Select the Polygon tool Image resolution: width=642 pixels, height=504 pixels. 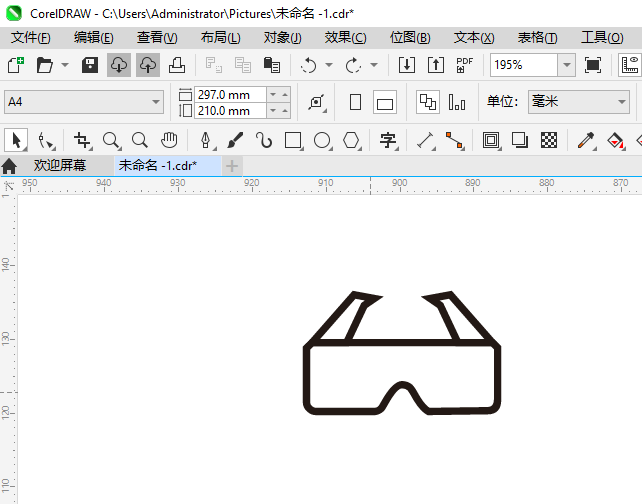(x=351, y=140)
